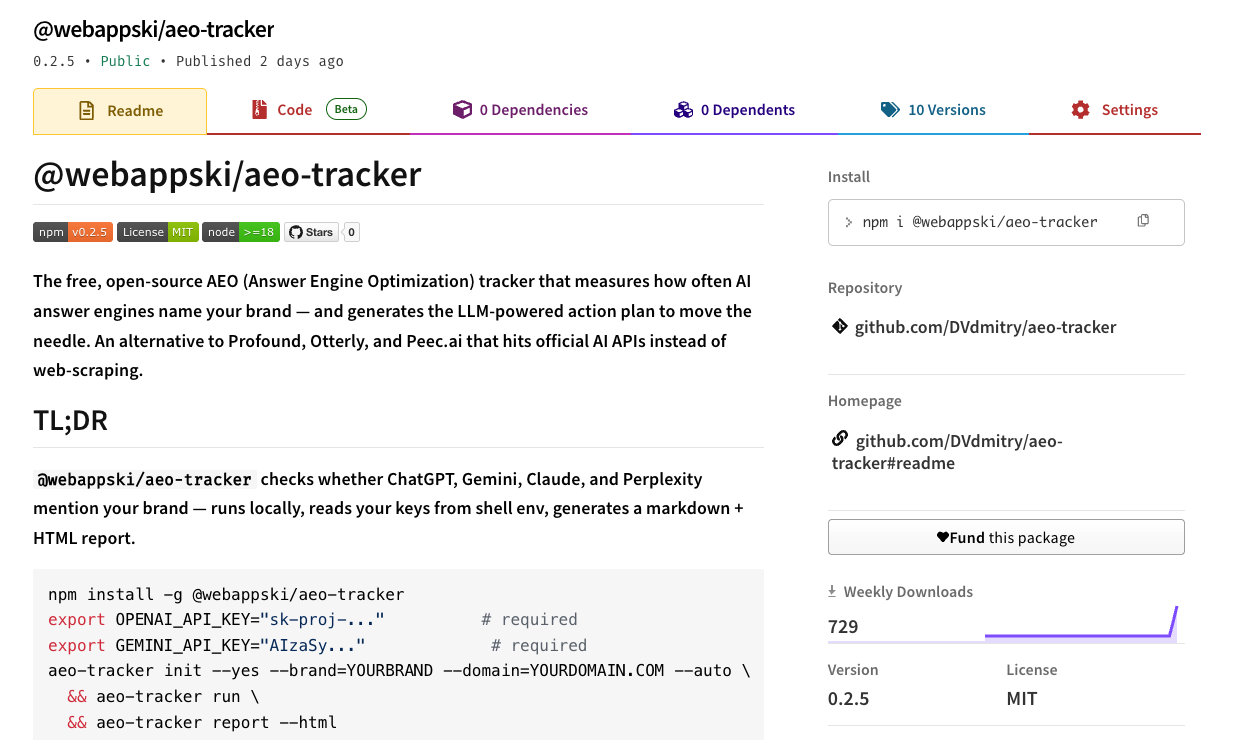Switch to the 10 Versions tab
The image size is (1251, 740).
coord(933,109)
